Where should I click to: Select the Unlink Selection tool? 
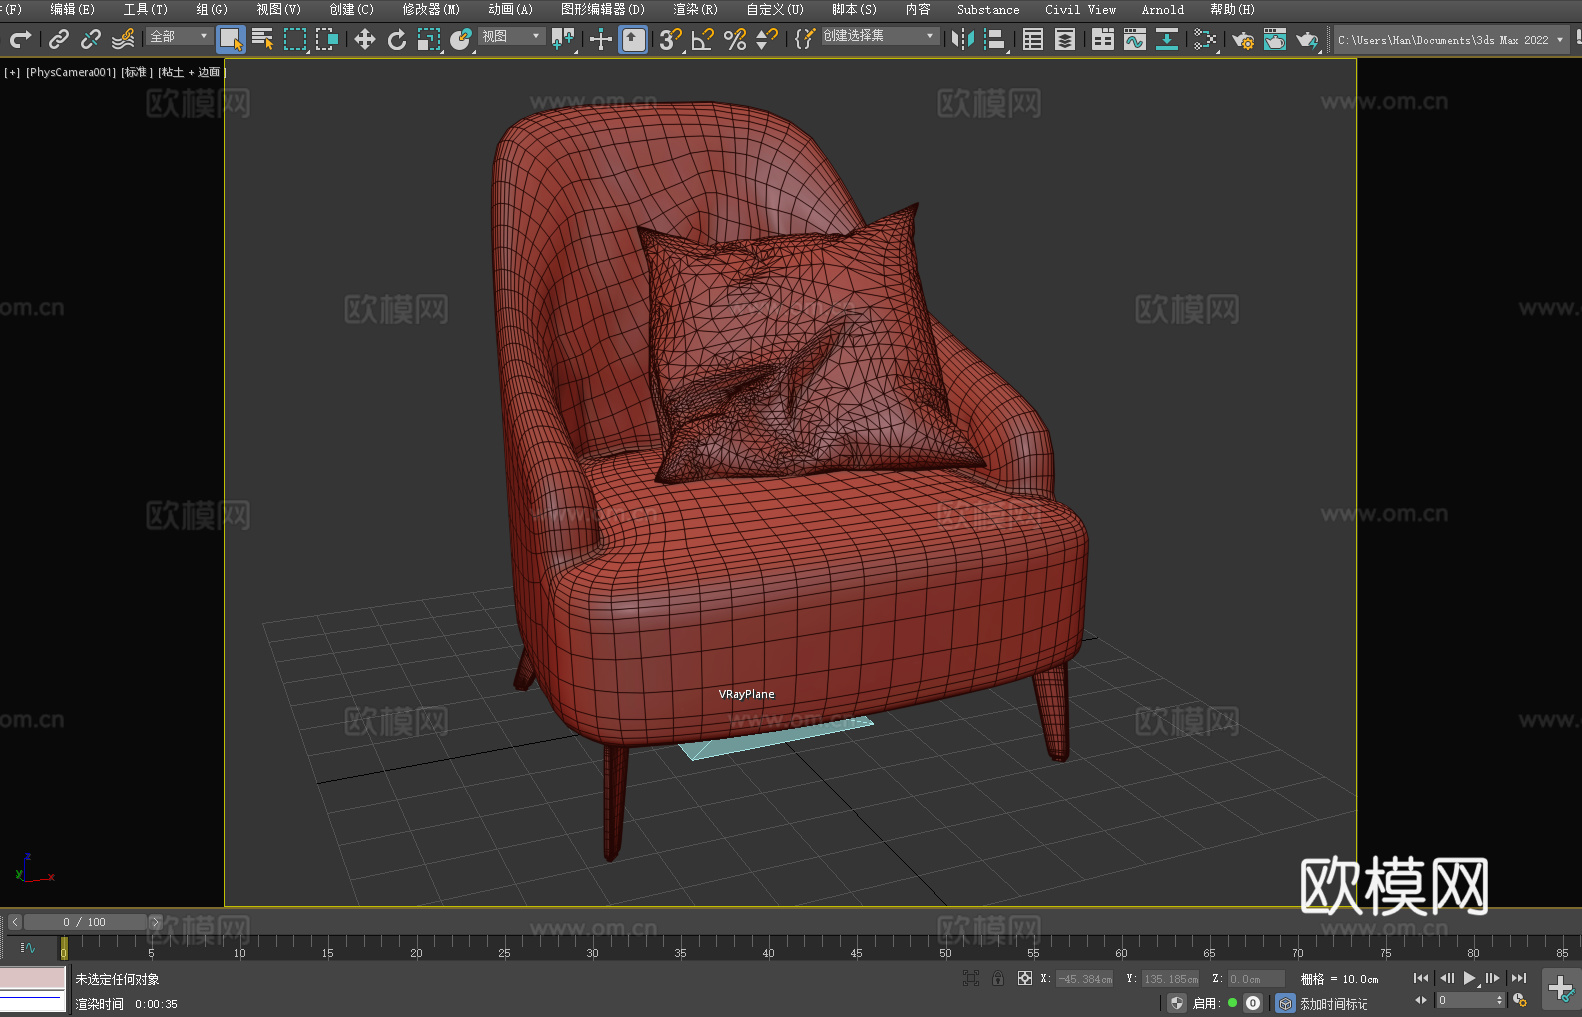pyautogui.click(x=91, y=39)
